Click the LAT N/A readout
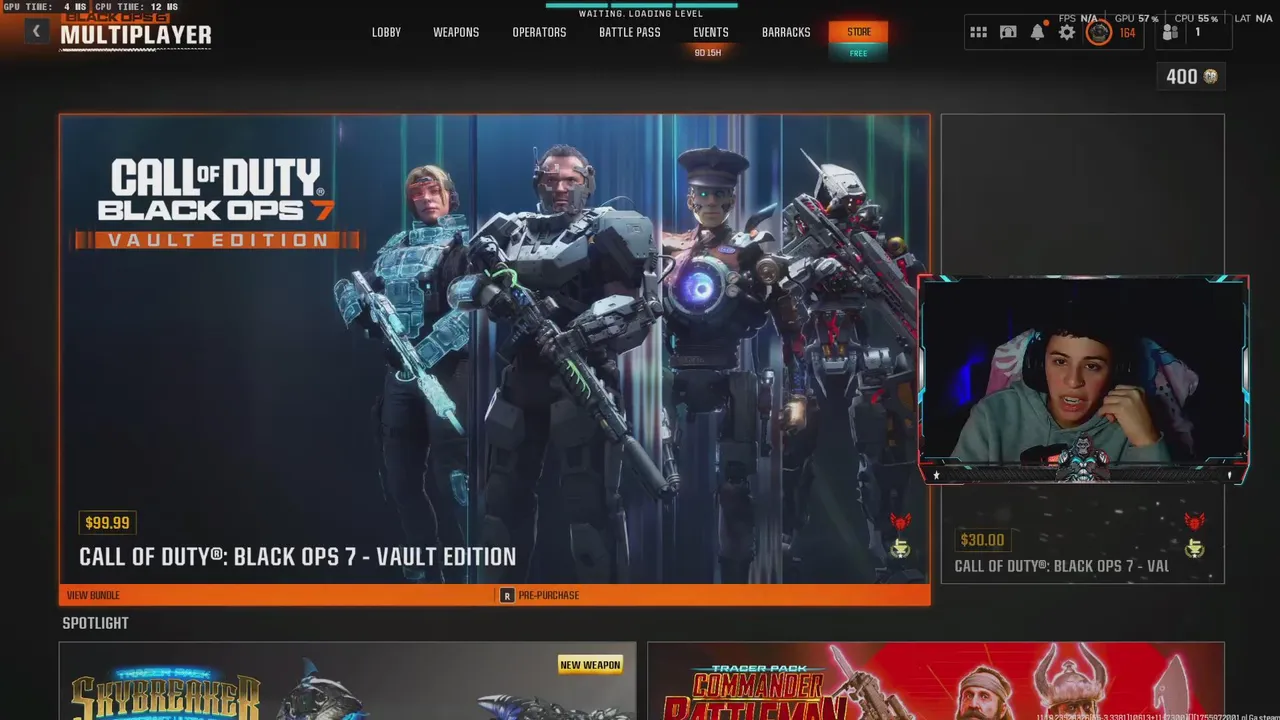 tap(1253, 18)
